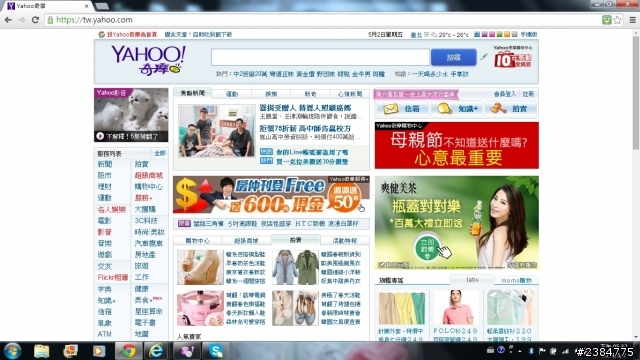Click the 房仲刊登 Free ad banner
Screen dimensions: 640x360
(x=271, y=195)
